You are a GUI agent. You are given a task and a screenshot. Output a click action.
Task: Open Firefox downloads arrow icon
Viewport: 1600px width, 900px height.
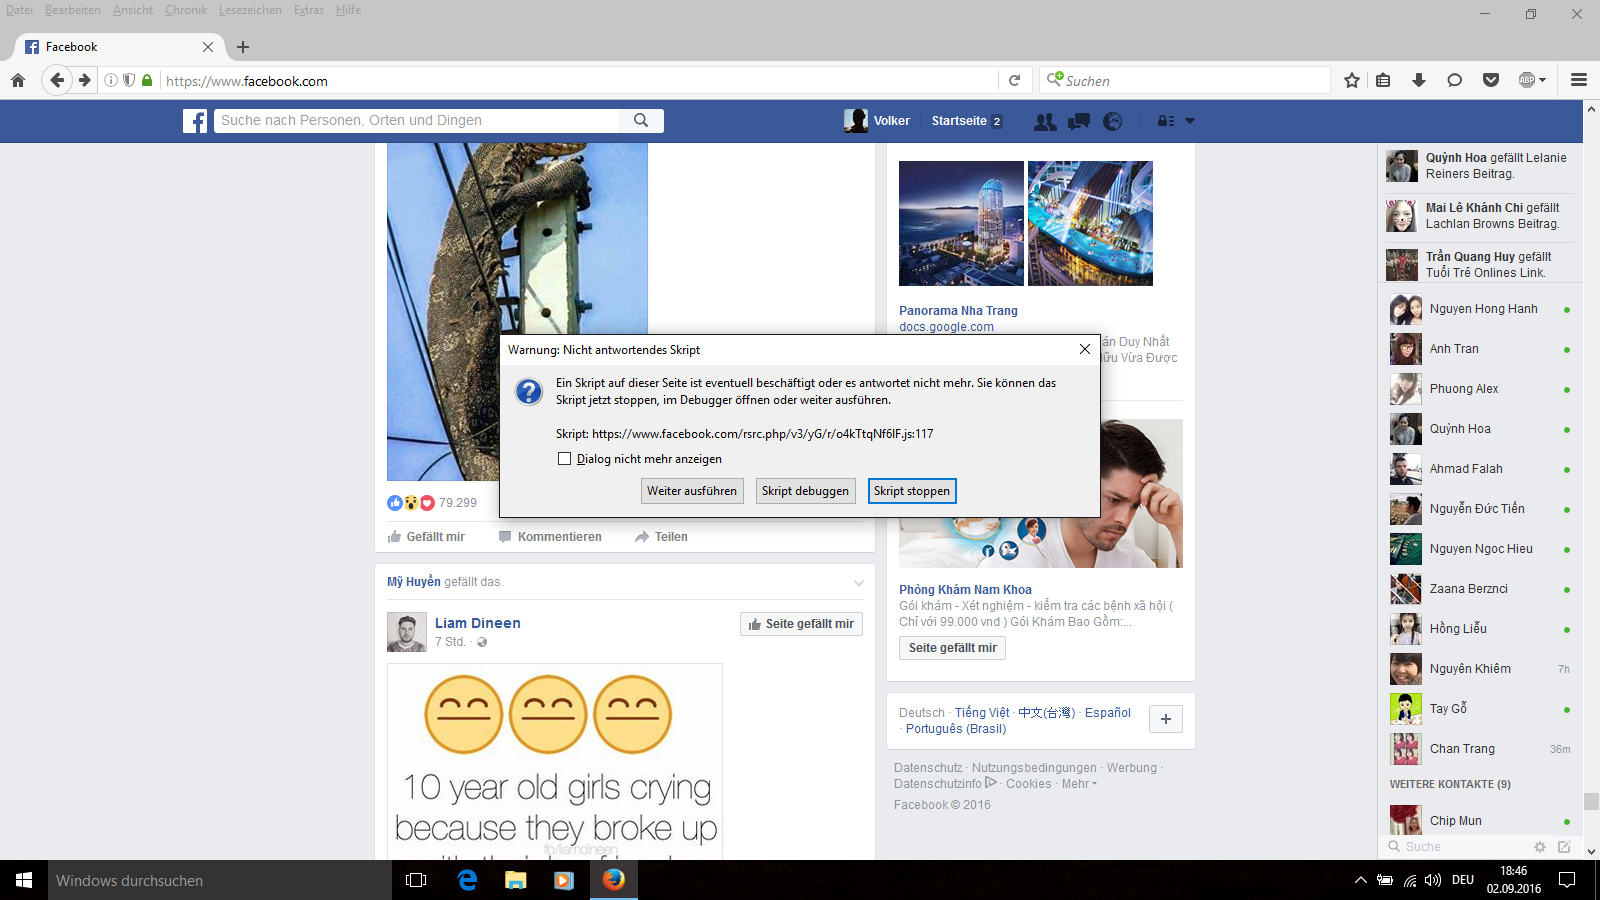(x=1418, y=81)
